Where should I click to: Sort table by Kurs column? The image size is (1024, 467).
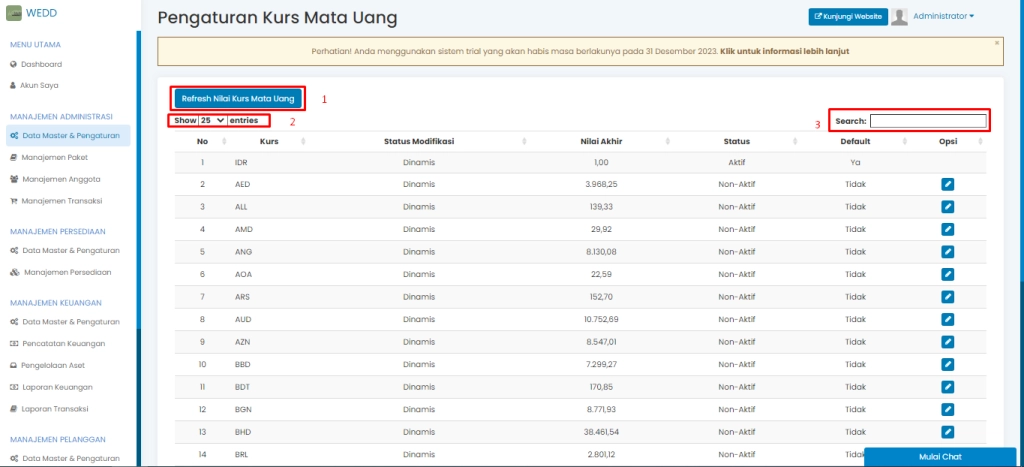[x=269, y=142]
